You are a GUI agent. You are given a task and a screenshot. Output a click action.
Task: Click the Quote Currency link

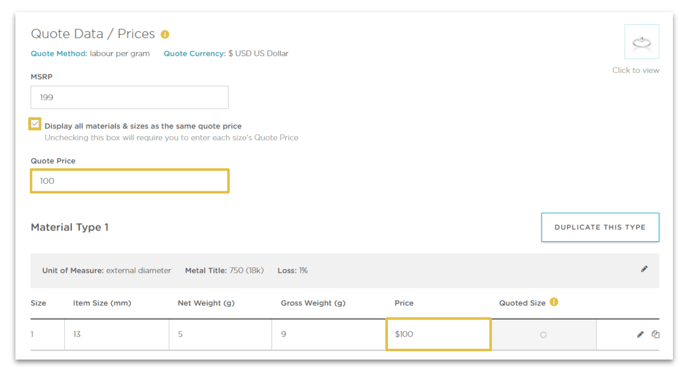click(195, 54)
